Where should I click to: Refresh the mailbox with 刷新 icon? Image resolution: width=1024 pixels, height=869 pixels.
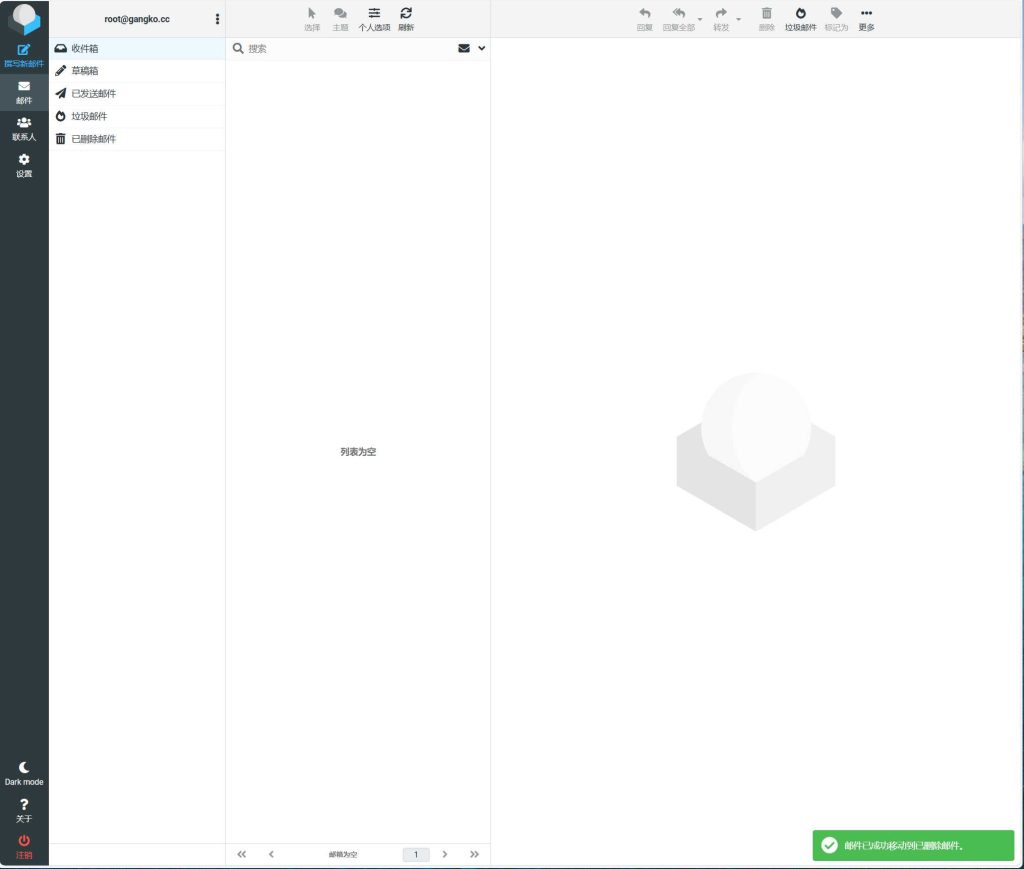tap(405, 18)
